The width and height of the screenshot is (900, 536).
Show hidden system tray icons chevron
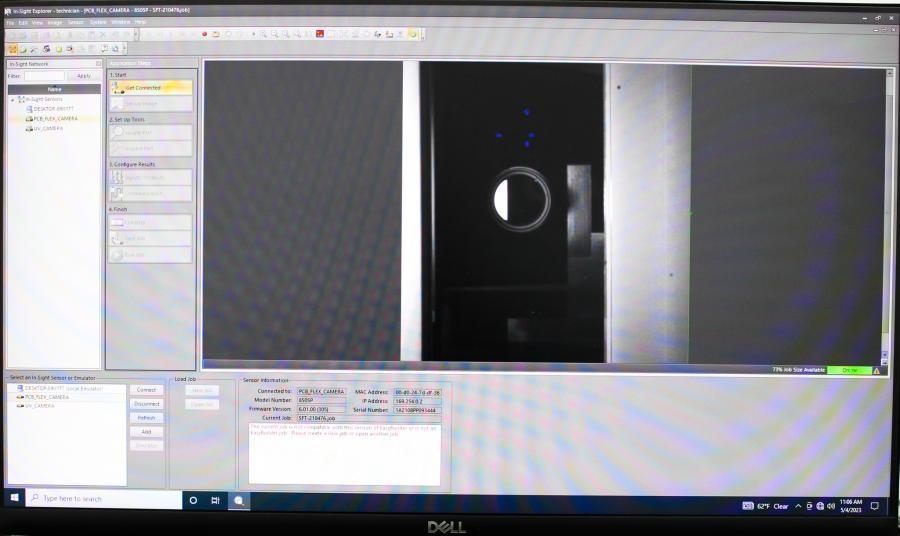pos(798,506)
